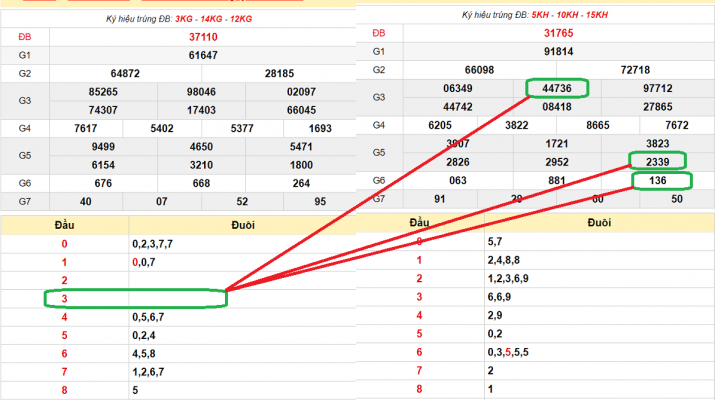715x400 pixels.
Task: Click G2 number 64872
Action: (125, 73)
